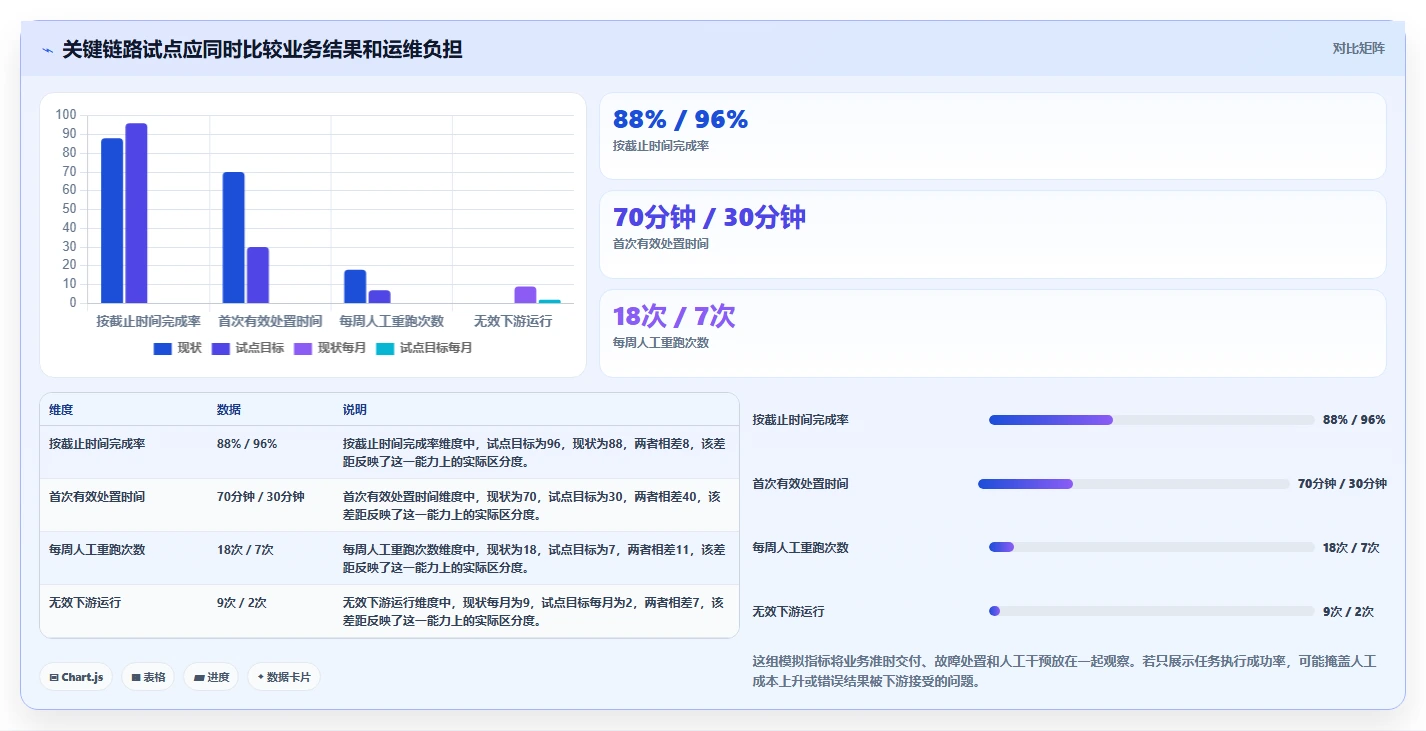Click the 表格 tag chip
The image size is (1426, 731).
pyautogui.click(x=148, y=677)
